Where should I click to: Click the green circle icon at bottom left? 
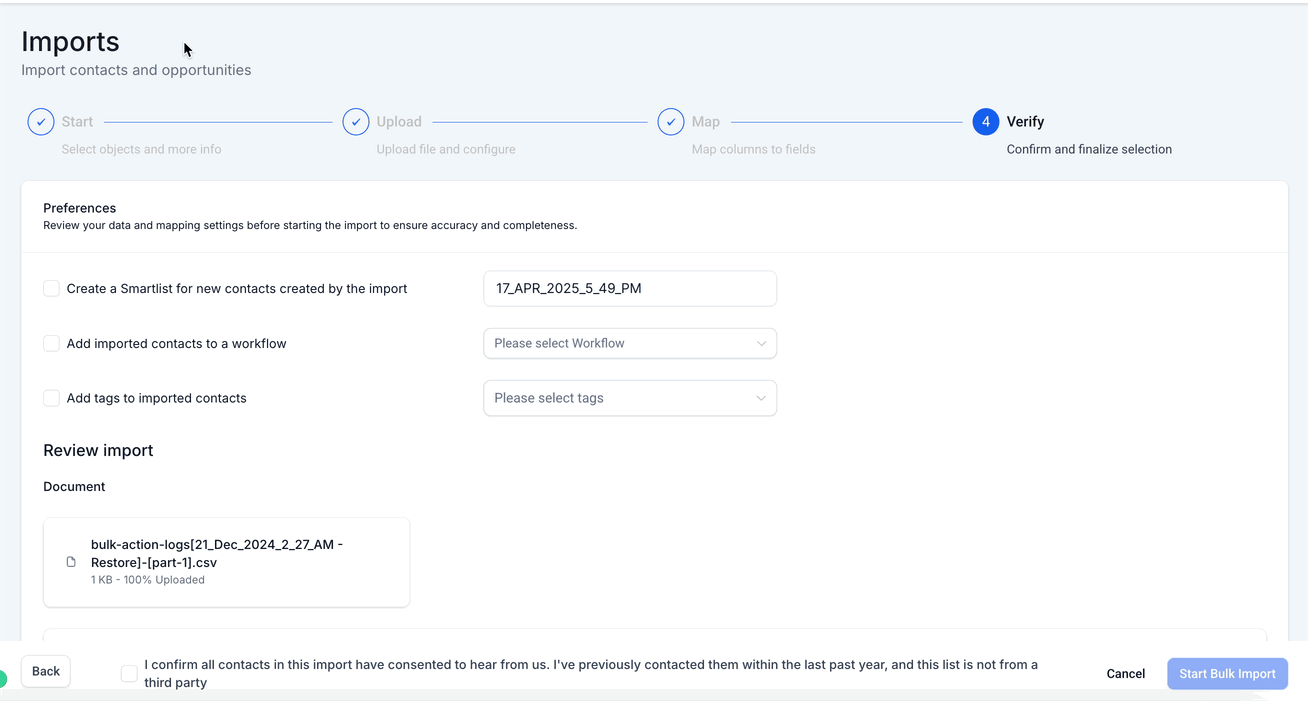pyautogui.click(x=3, y=680)
